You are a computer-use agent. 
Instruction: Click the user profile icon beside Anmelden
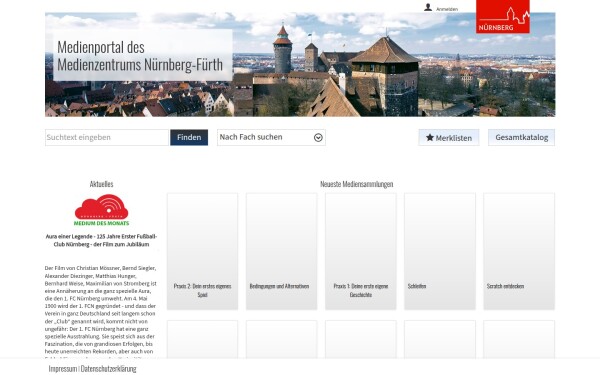[428, 7]
